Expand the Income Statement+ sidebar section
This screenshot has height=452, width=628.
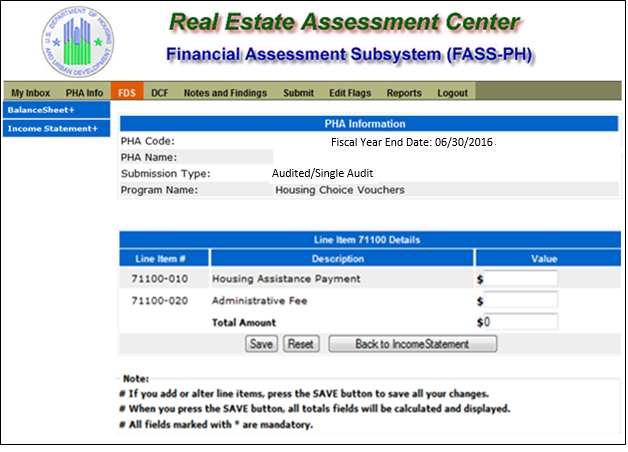pyautogui.click(x=52, y=128)
